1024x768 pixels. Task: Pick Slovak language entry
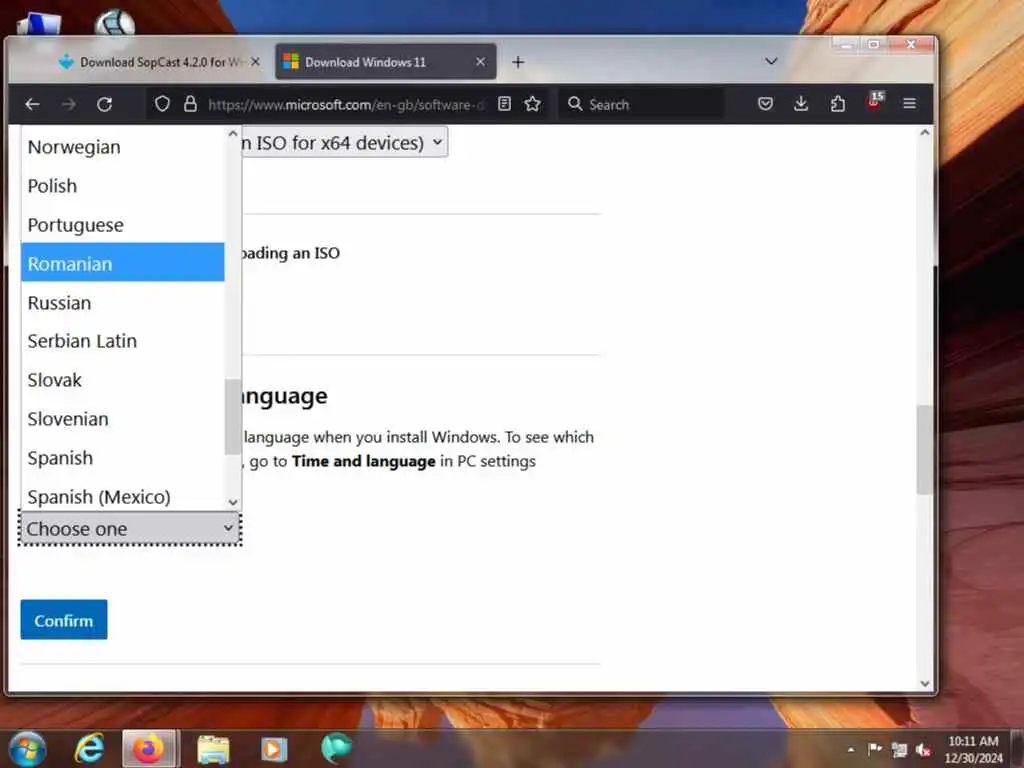(x=123, y=380)
